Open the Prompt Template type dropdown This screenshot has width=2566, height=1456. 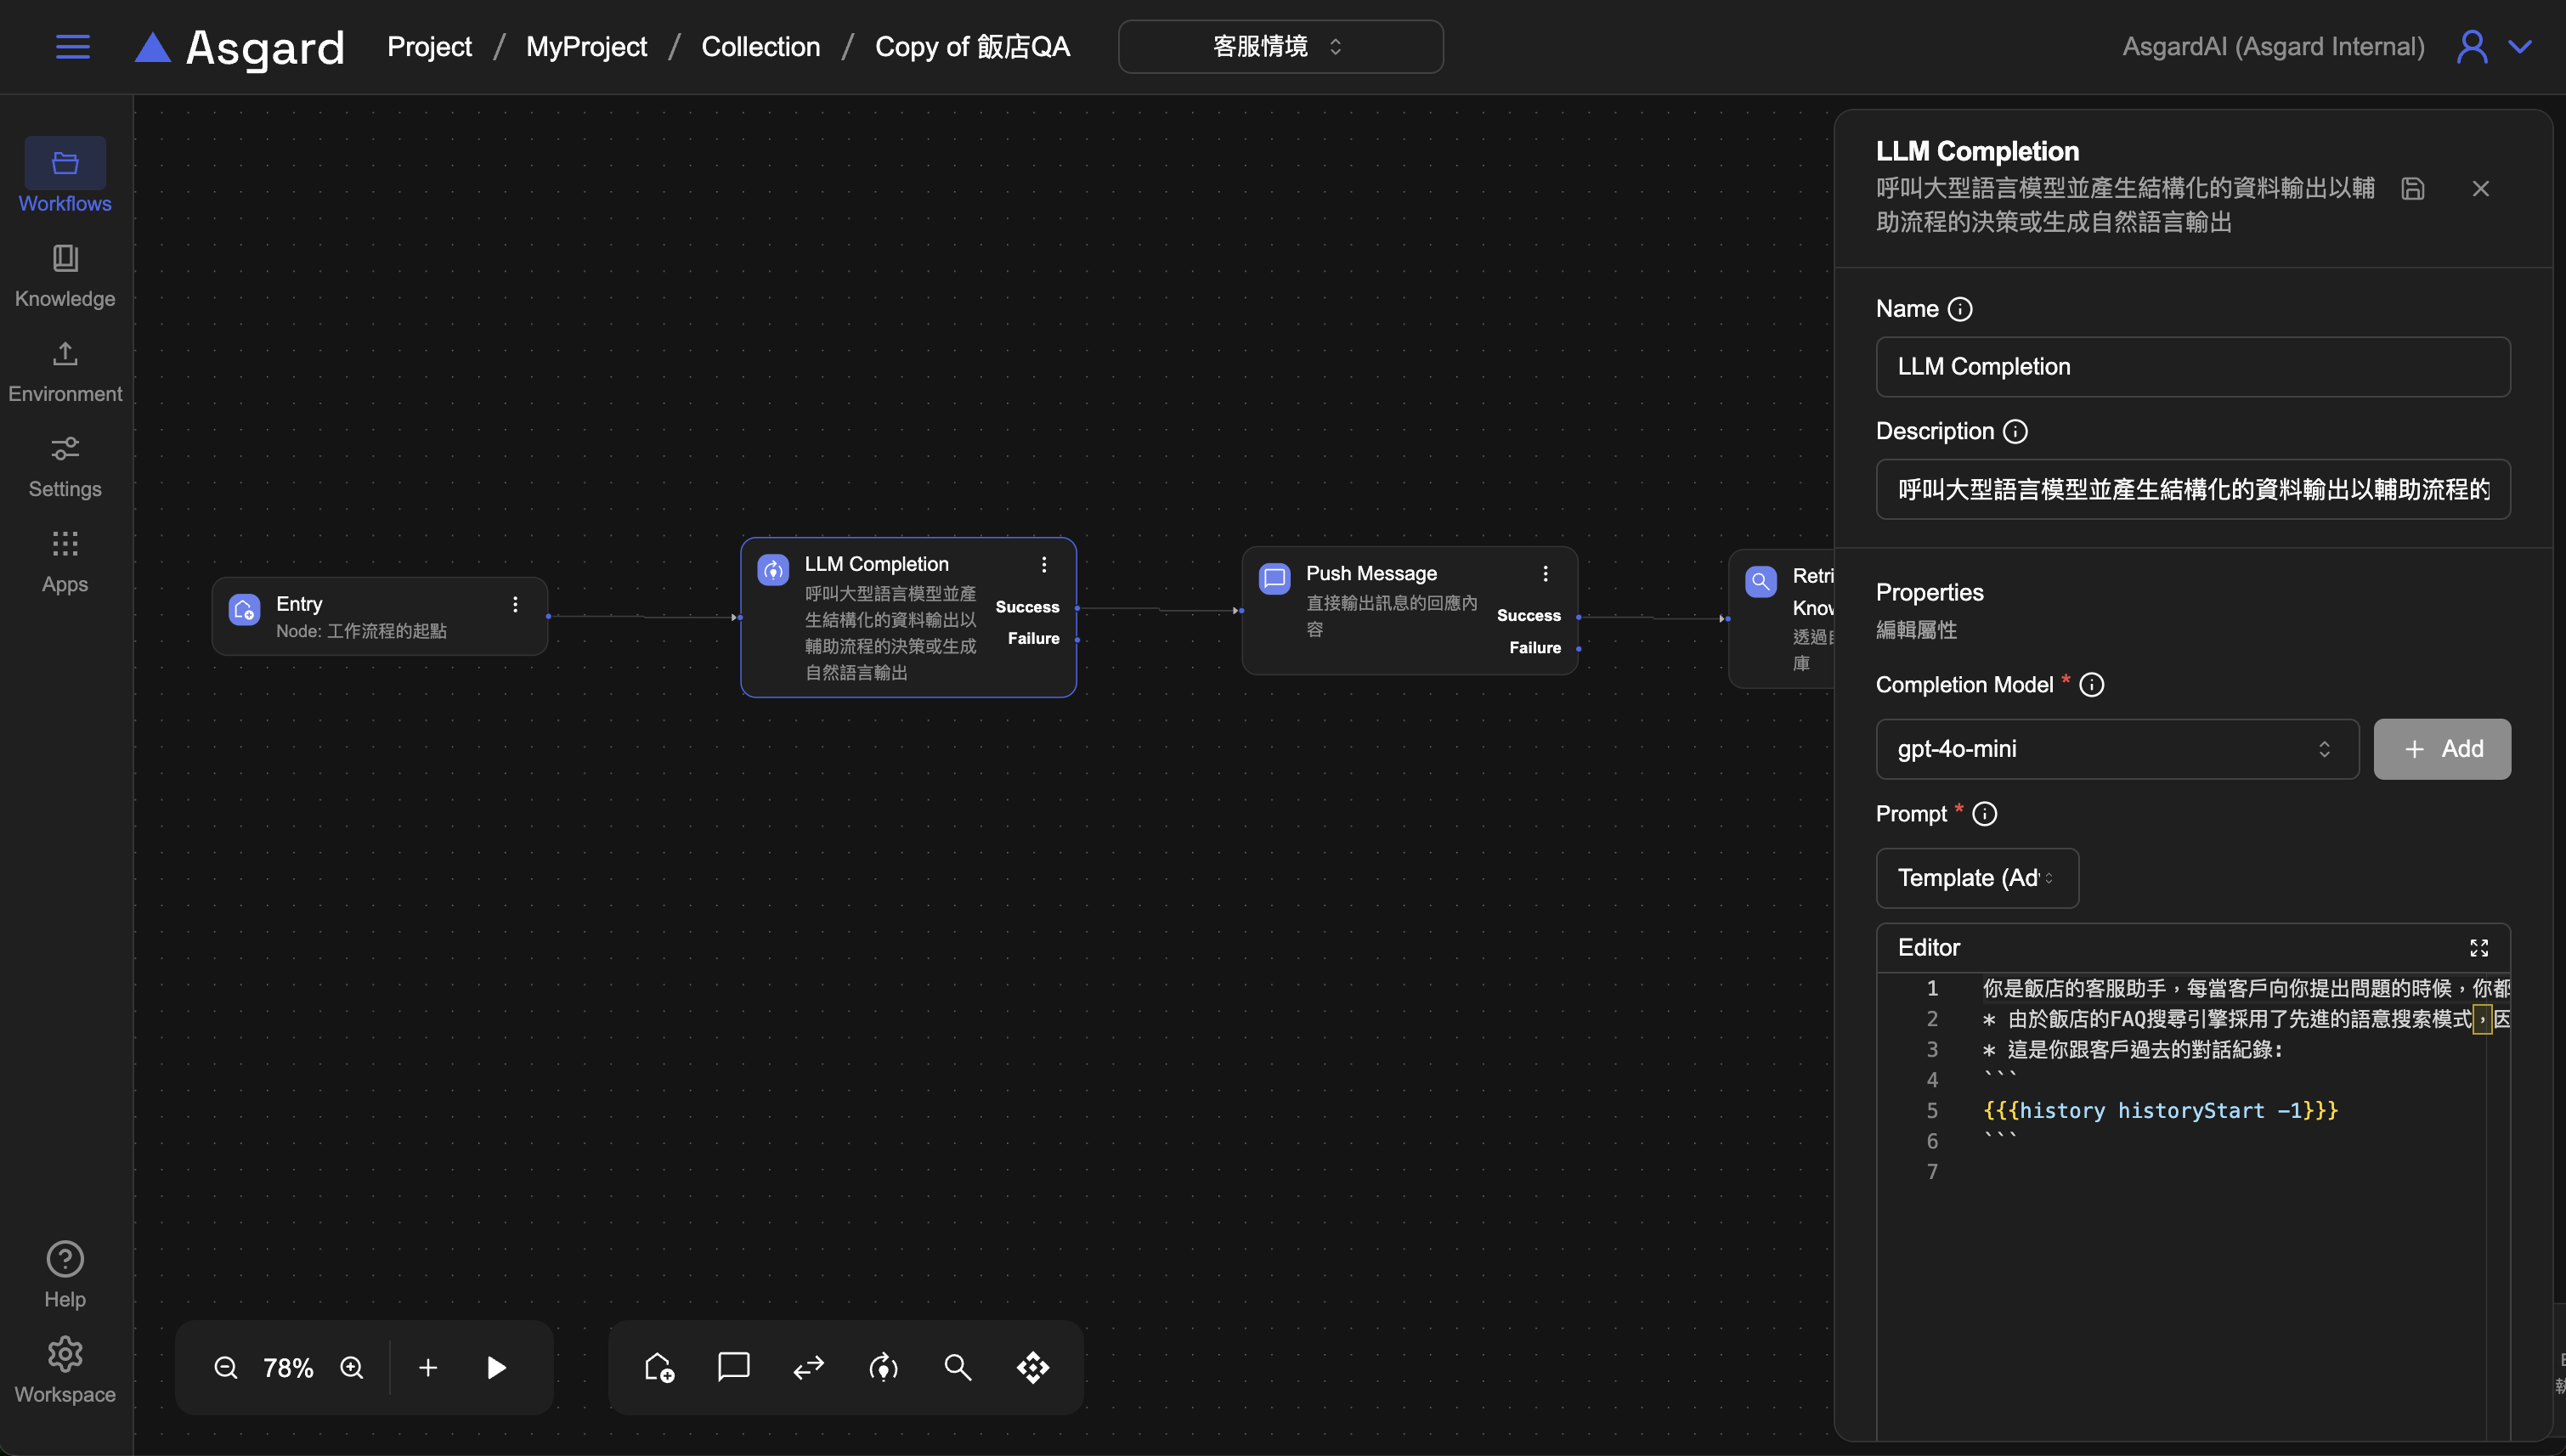(x=1976, y=878)
